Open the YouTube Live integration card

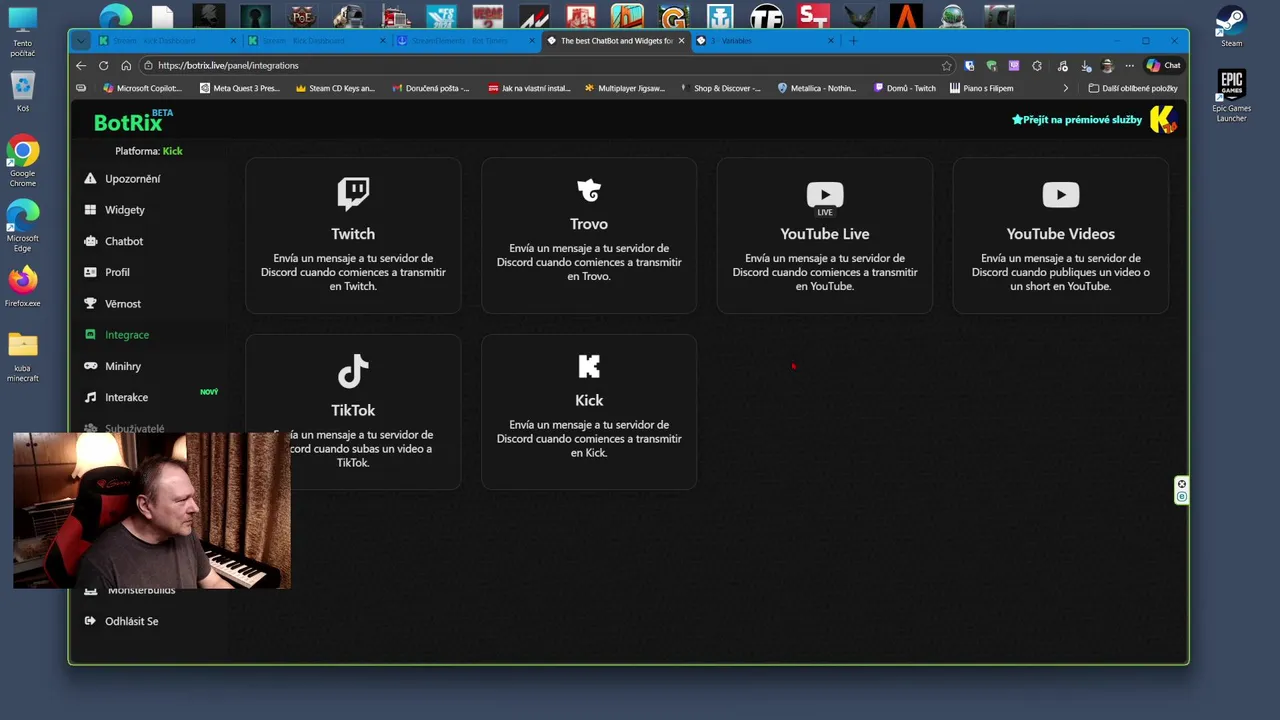[x=825, y=236]
